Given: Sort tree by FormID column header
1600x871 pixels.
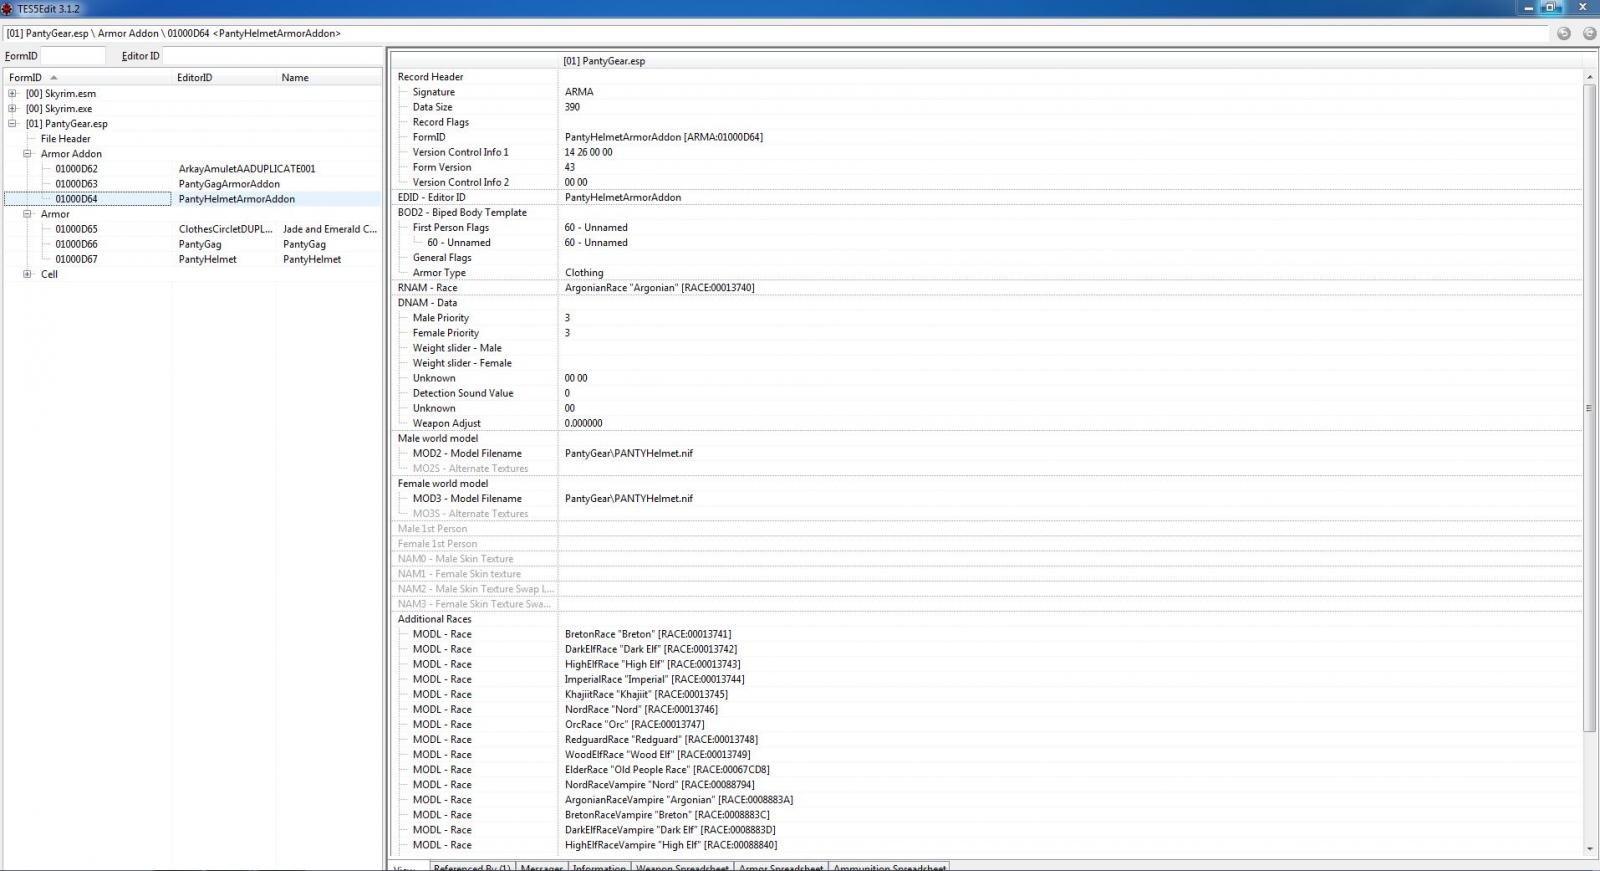Looking at the screenshot, I should [x=88, y=77].
